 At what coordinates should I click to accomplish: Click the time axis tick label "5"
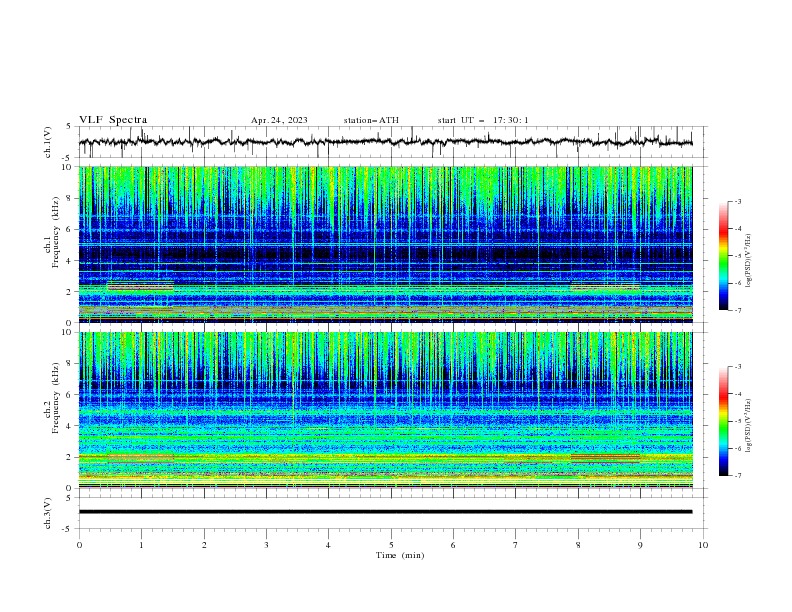(x=391, y=545)
